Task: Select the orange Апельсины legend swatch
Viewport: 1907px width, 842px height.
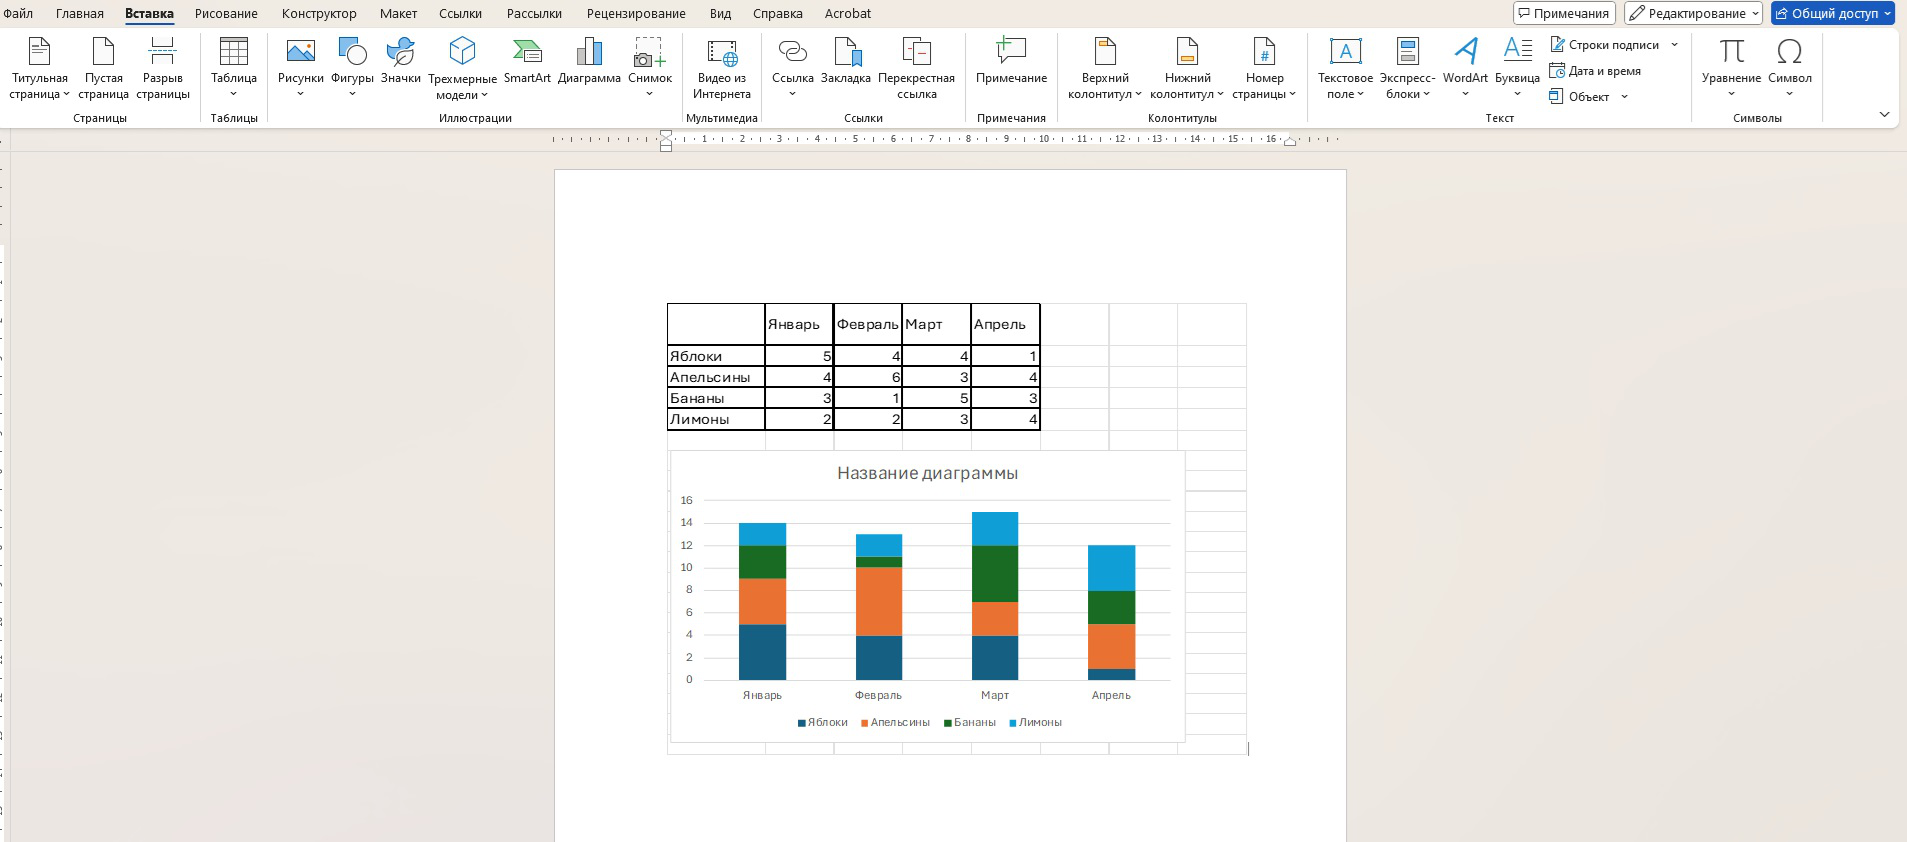Action: click(864, 723)
